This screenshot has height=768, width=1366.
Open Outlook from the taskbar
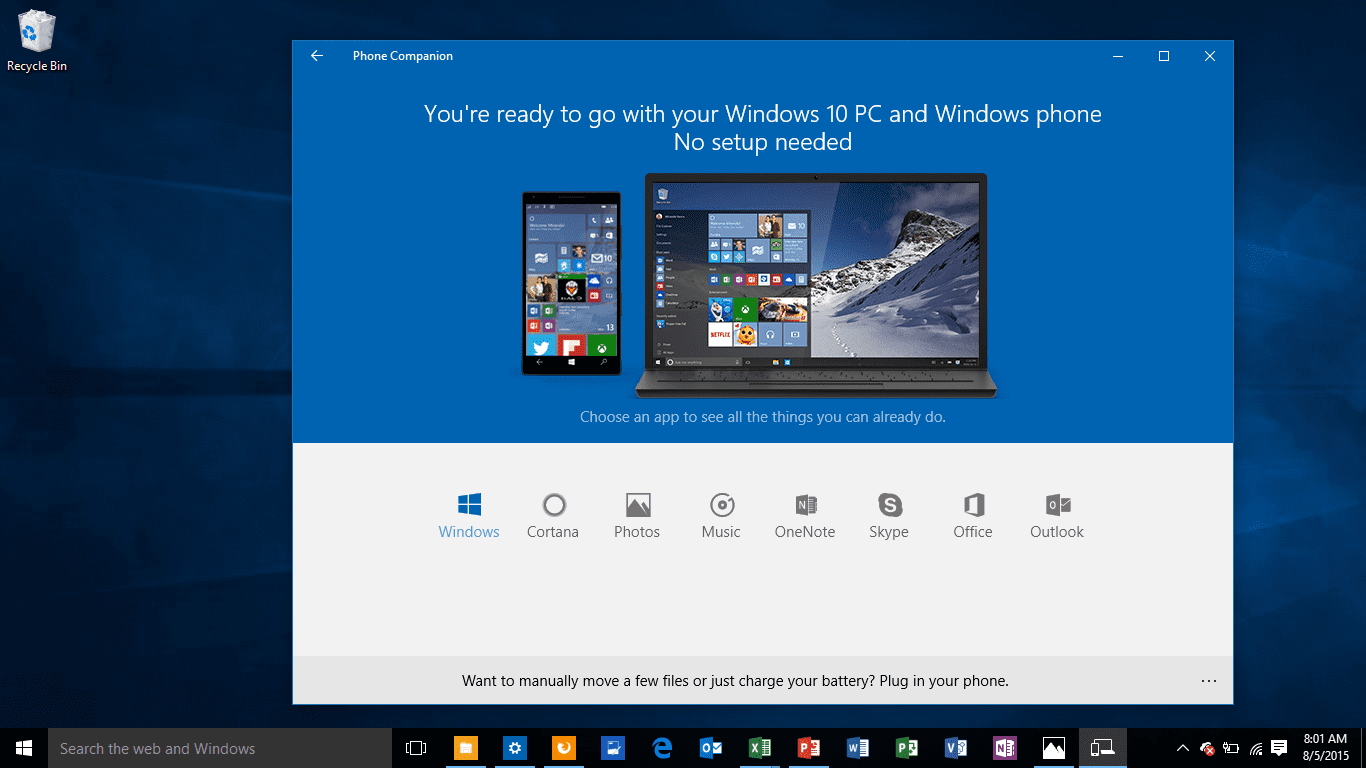(x=711, y=748)
